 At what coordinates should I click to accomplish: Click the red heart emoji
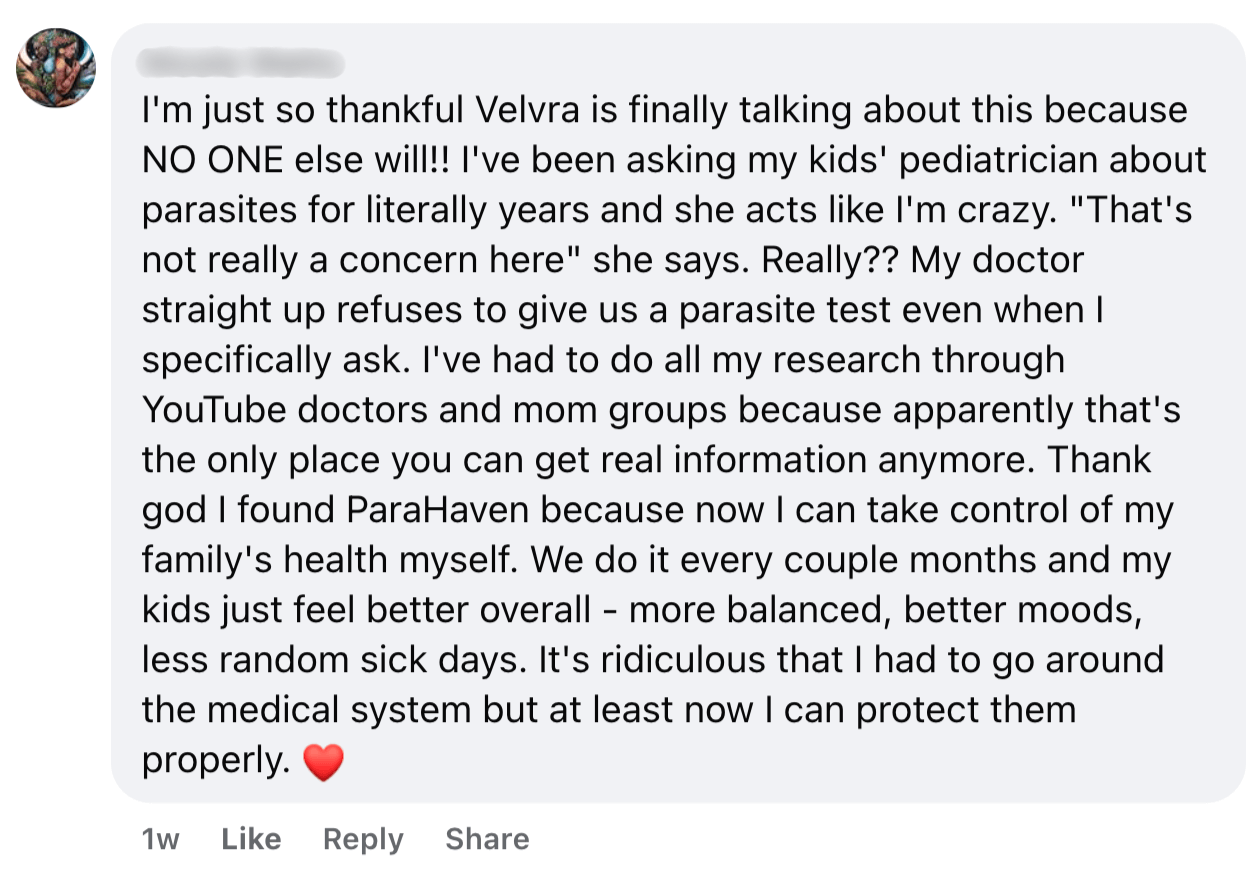(x=322, y=764)
